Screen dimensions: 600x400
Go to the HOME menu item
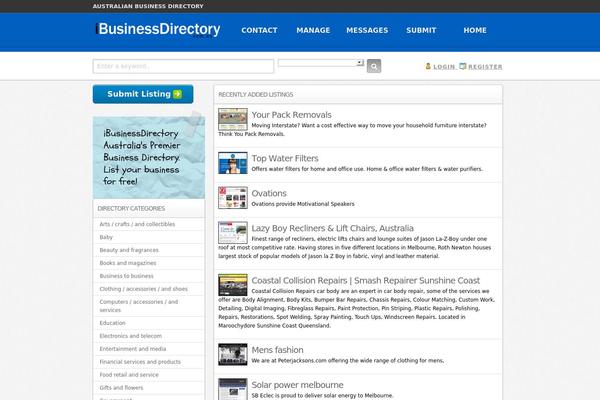[475, 30]
